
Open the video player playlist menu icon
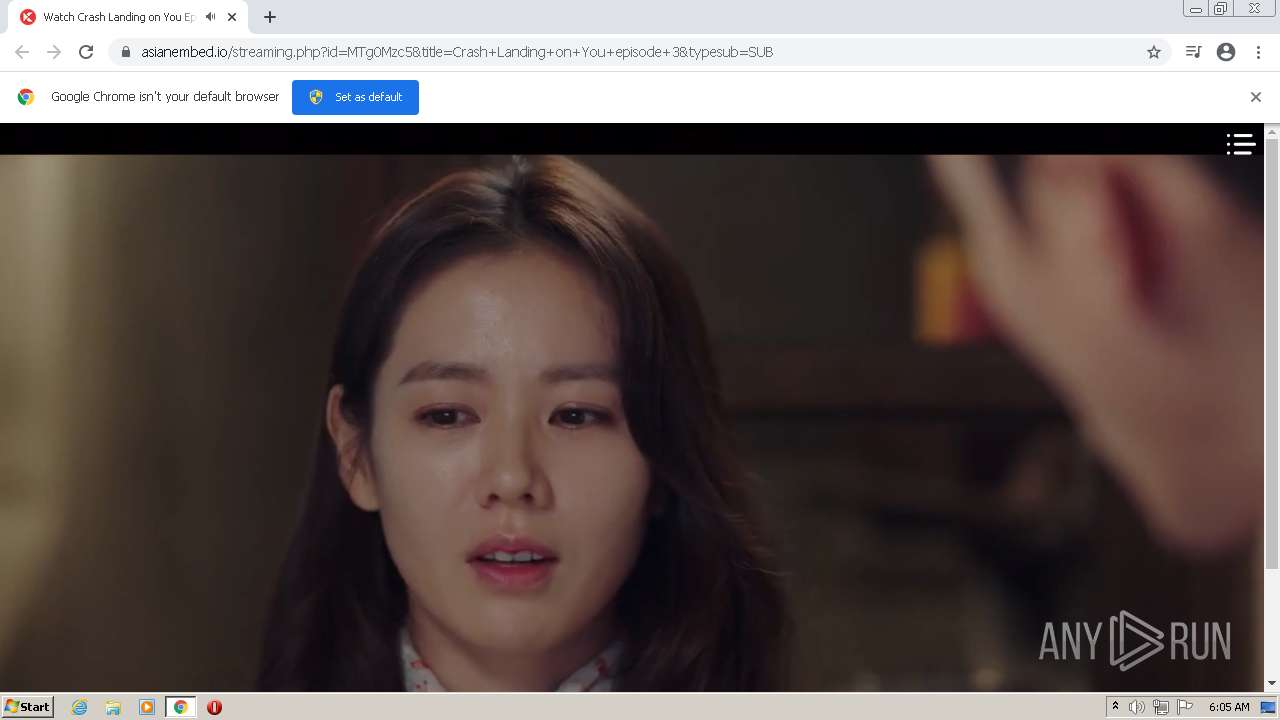(x=1241, y=145)
